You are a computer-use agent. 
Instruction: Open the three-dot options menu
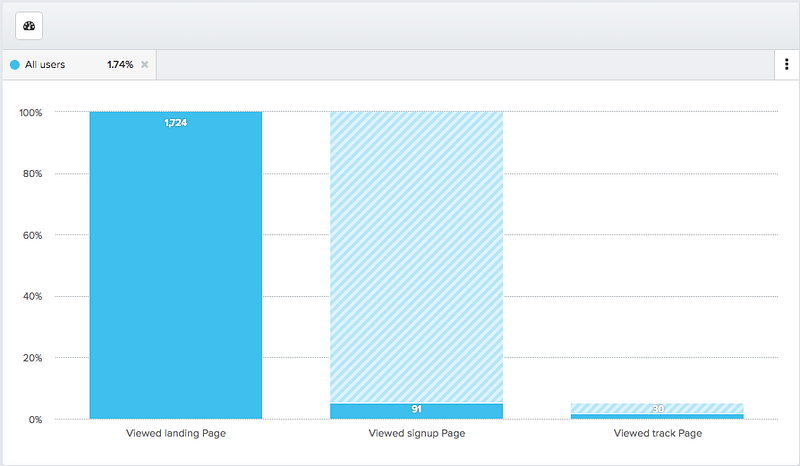click(787, 64)
